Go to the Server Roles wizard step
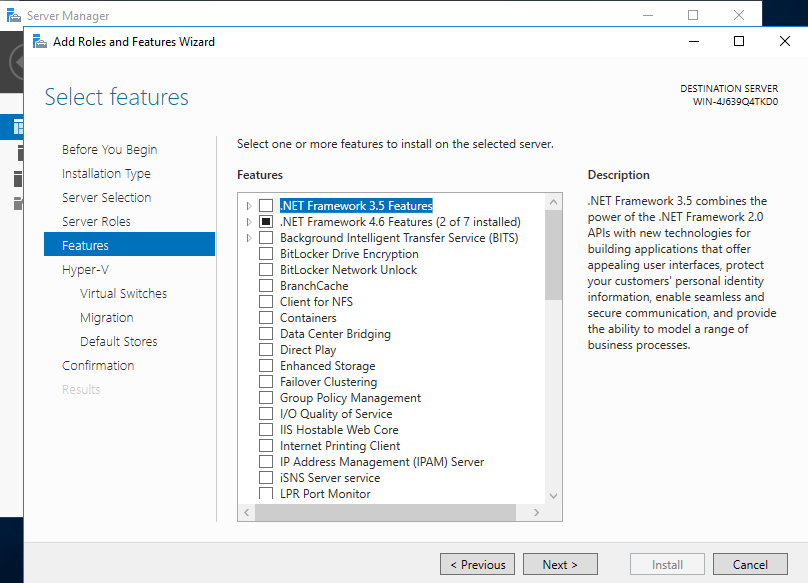 click(x=96, y=221)
